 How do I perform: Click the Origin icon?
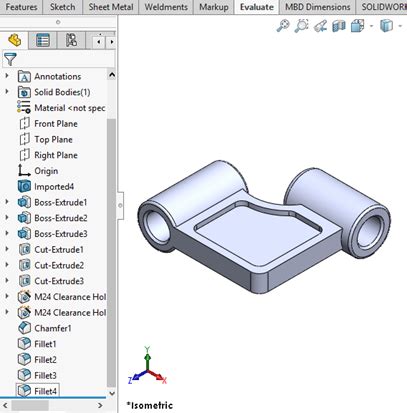[24, 171]
